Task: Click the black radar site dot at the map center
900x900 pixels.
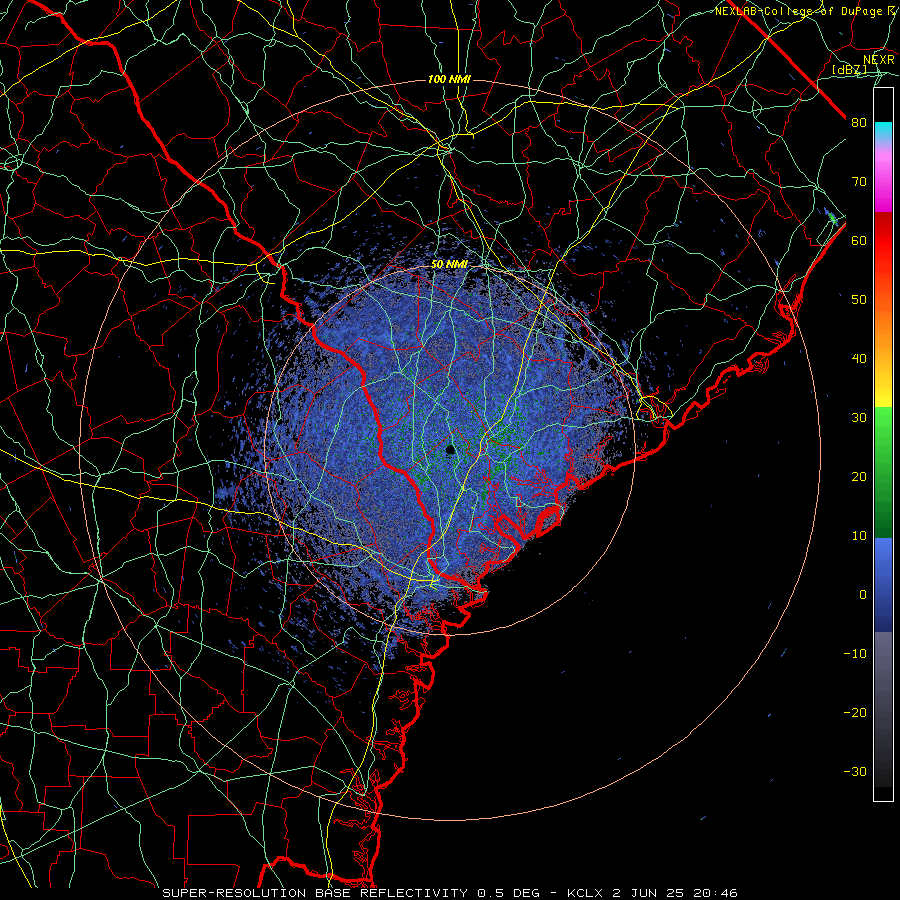Action: tap(451, 449)
